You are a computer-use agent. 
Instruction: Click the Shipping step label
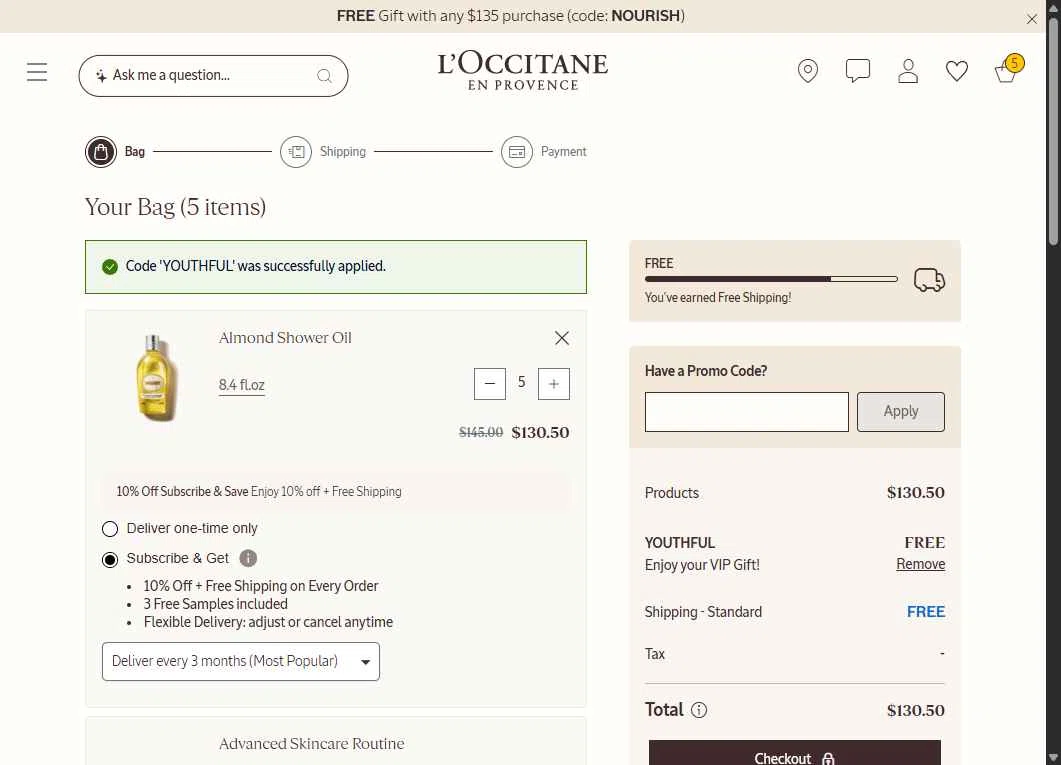[343, 152]
